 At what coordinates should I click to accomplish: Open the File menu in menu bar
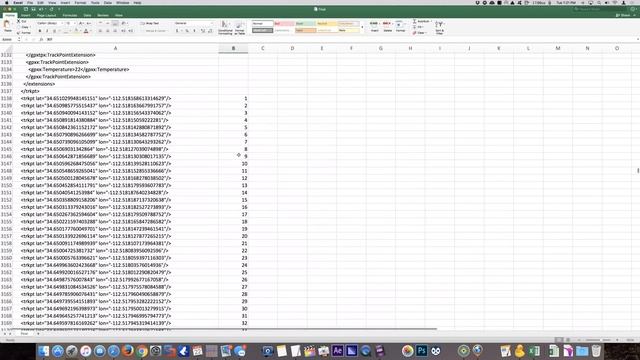point(30,2)
